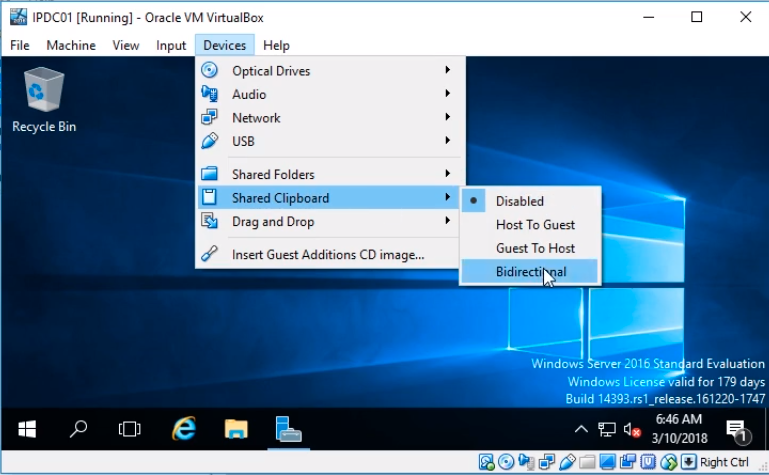769x475 pixels.
Task: Open the Windows Start menu
Action: 27,429
